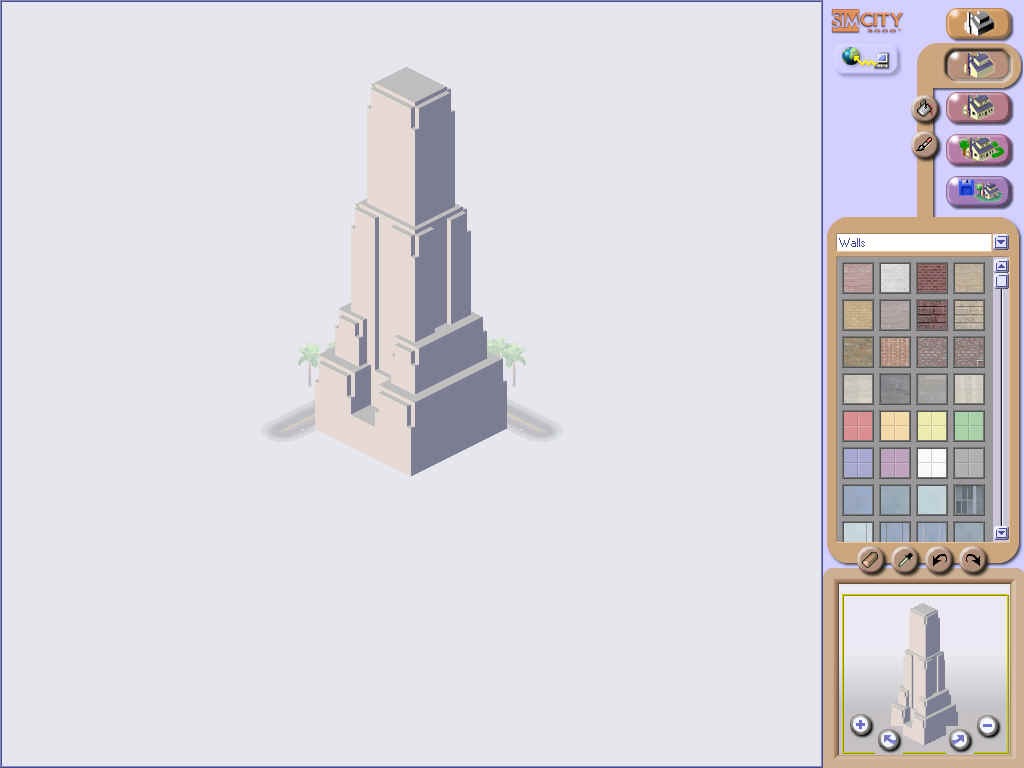Choose the pink brick wall texture
Viewport: 1024px width, 768px height.
tap(857, 278)
